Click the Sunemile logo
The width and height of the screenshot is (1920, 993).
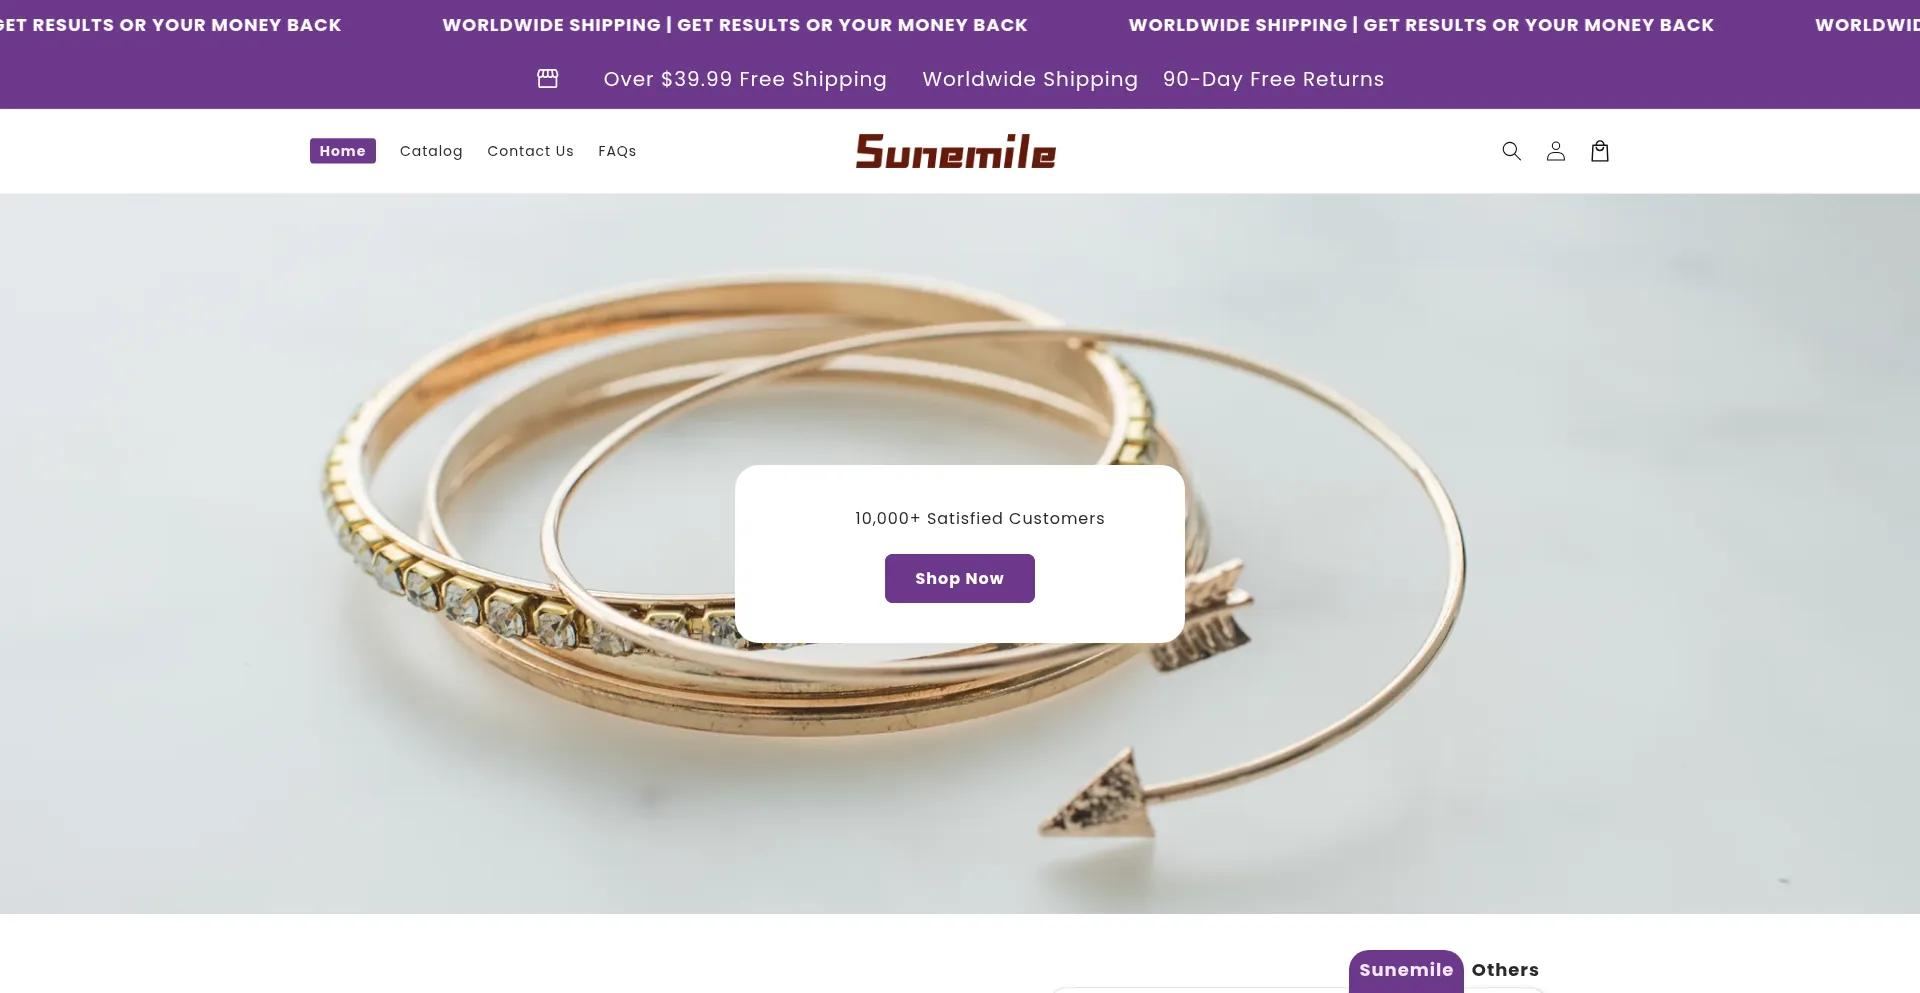click(x=956, y=151)
